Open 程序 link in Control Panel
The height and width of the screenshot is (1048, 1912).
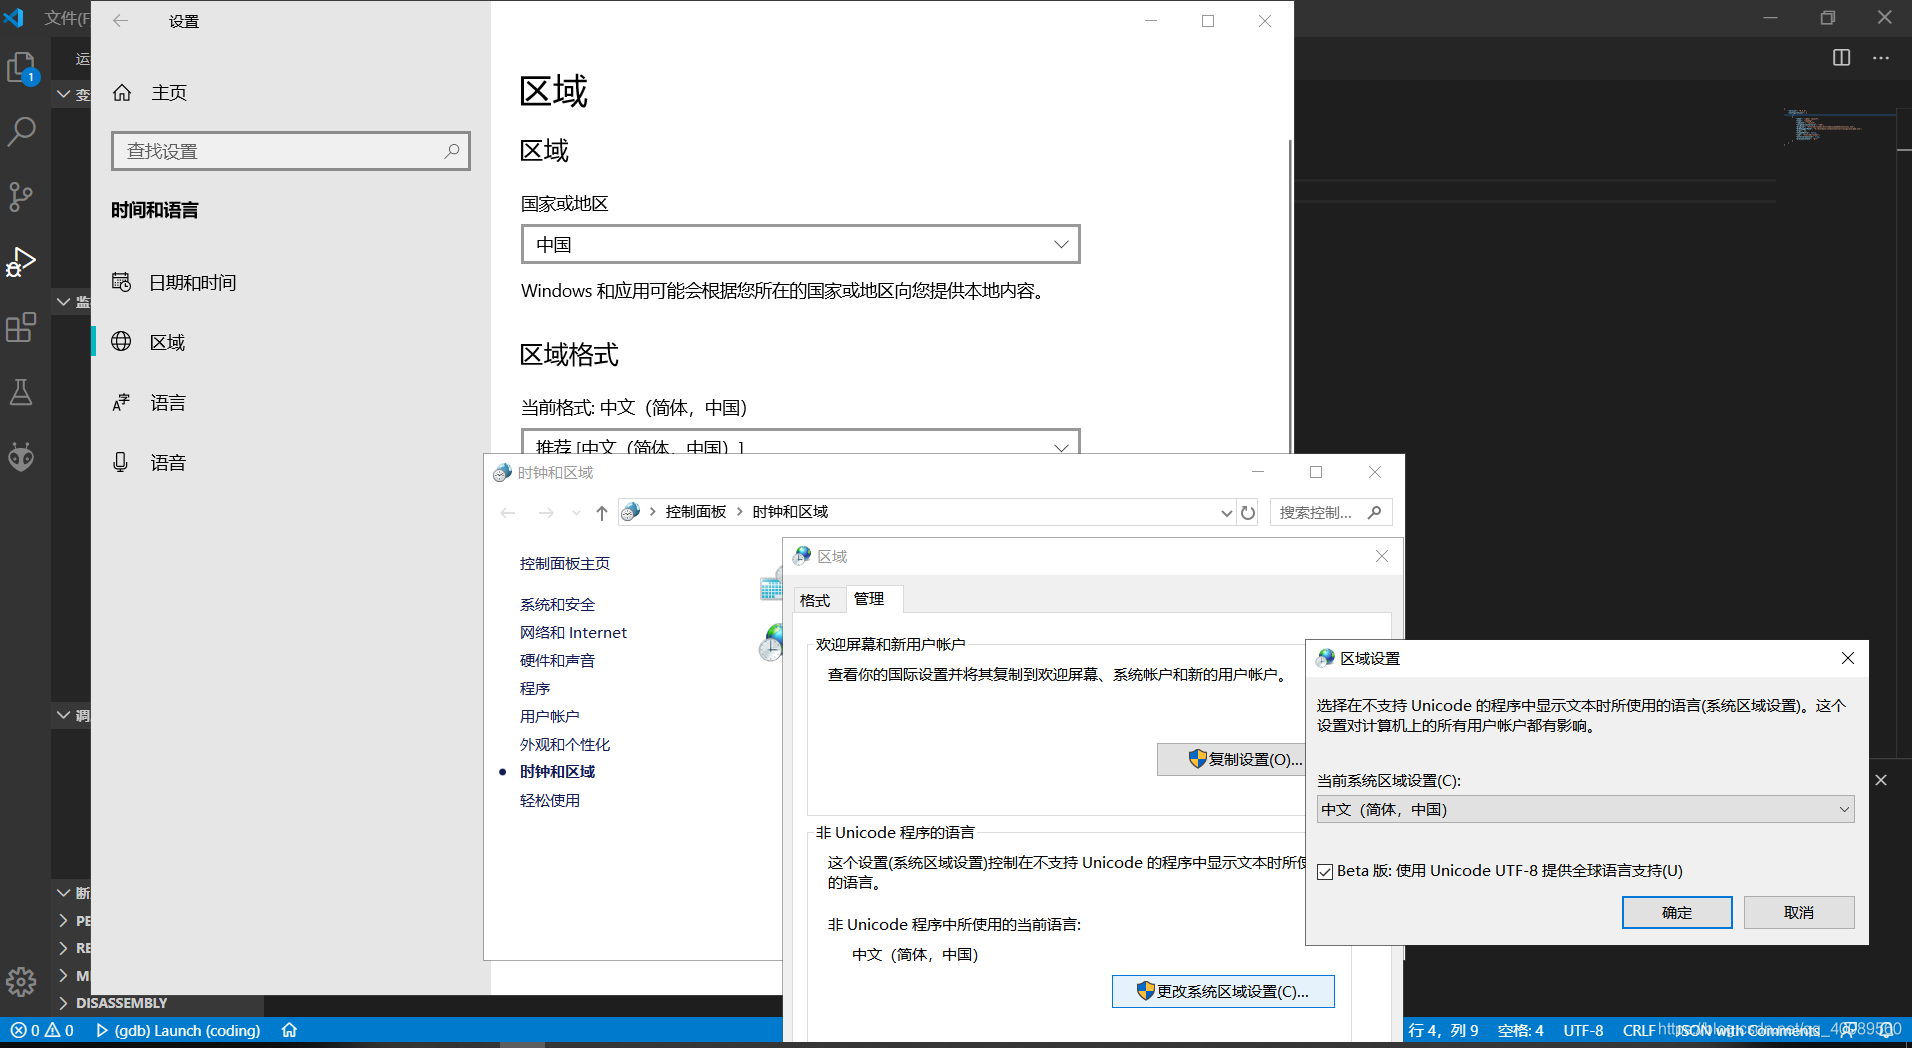pyautogui.click(x=535, y=689)
